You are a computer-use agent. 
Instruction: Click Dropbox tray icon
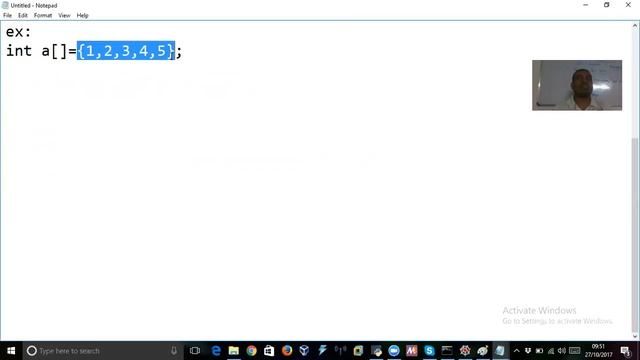[x=528, y=351]
